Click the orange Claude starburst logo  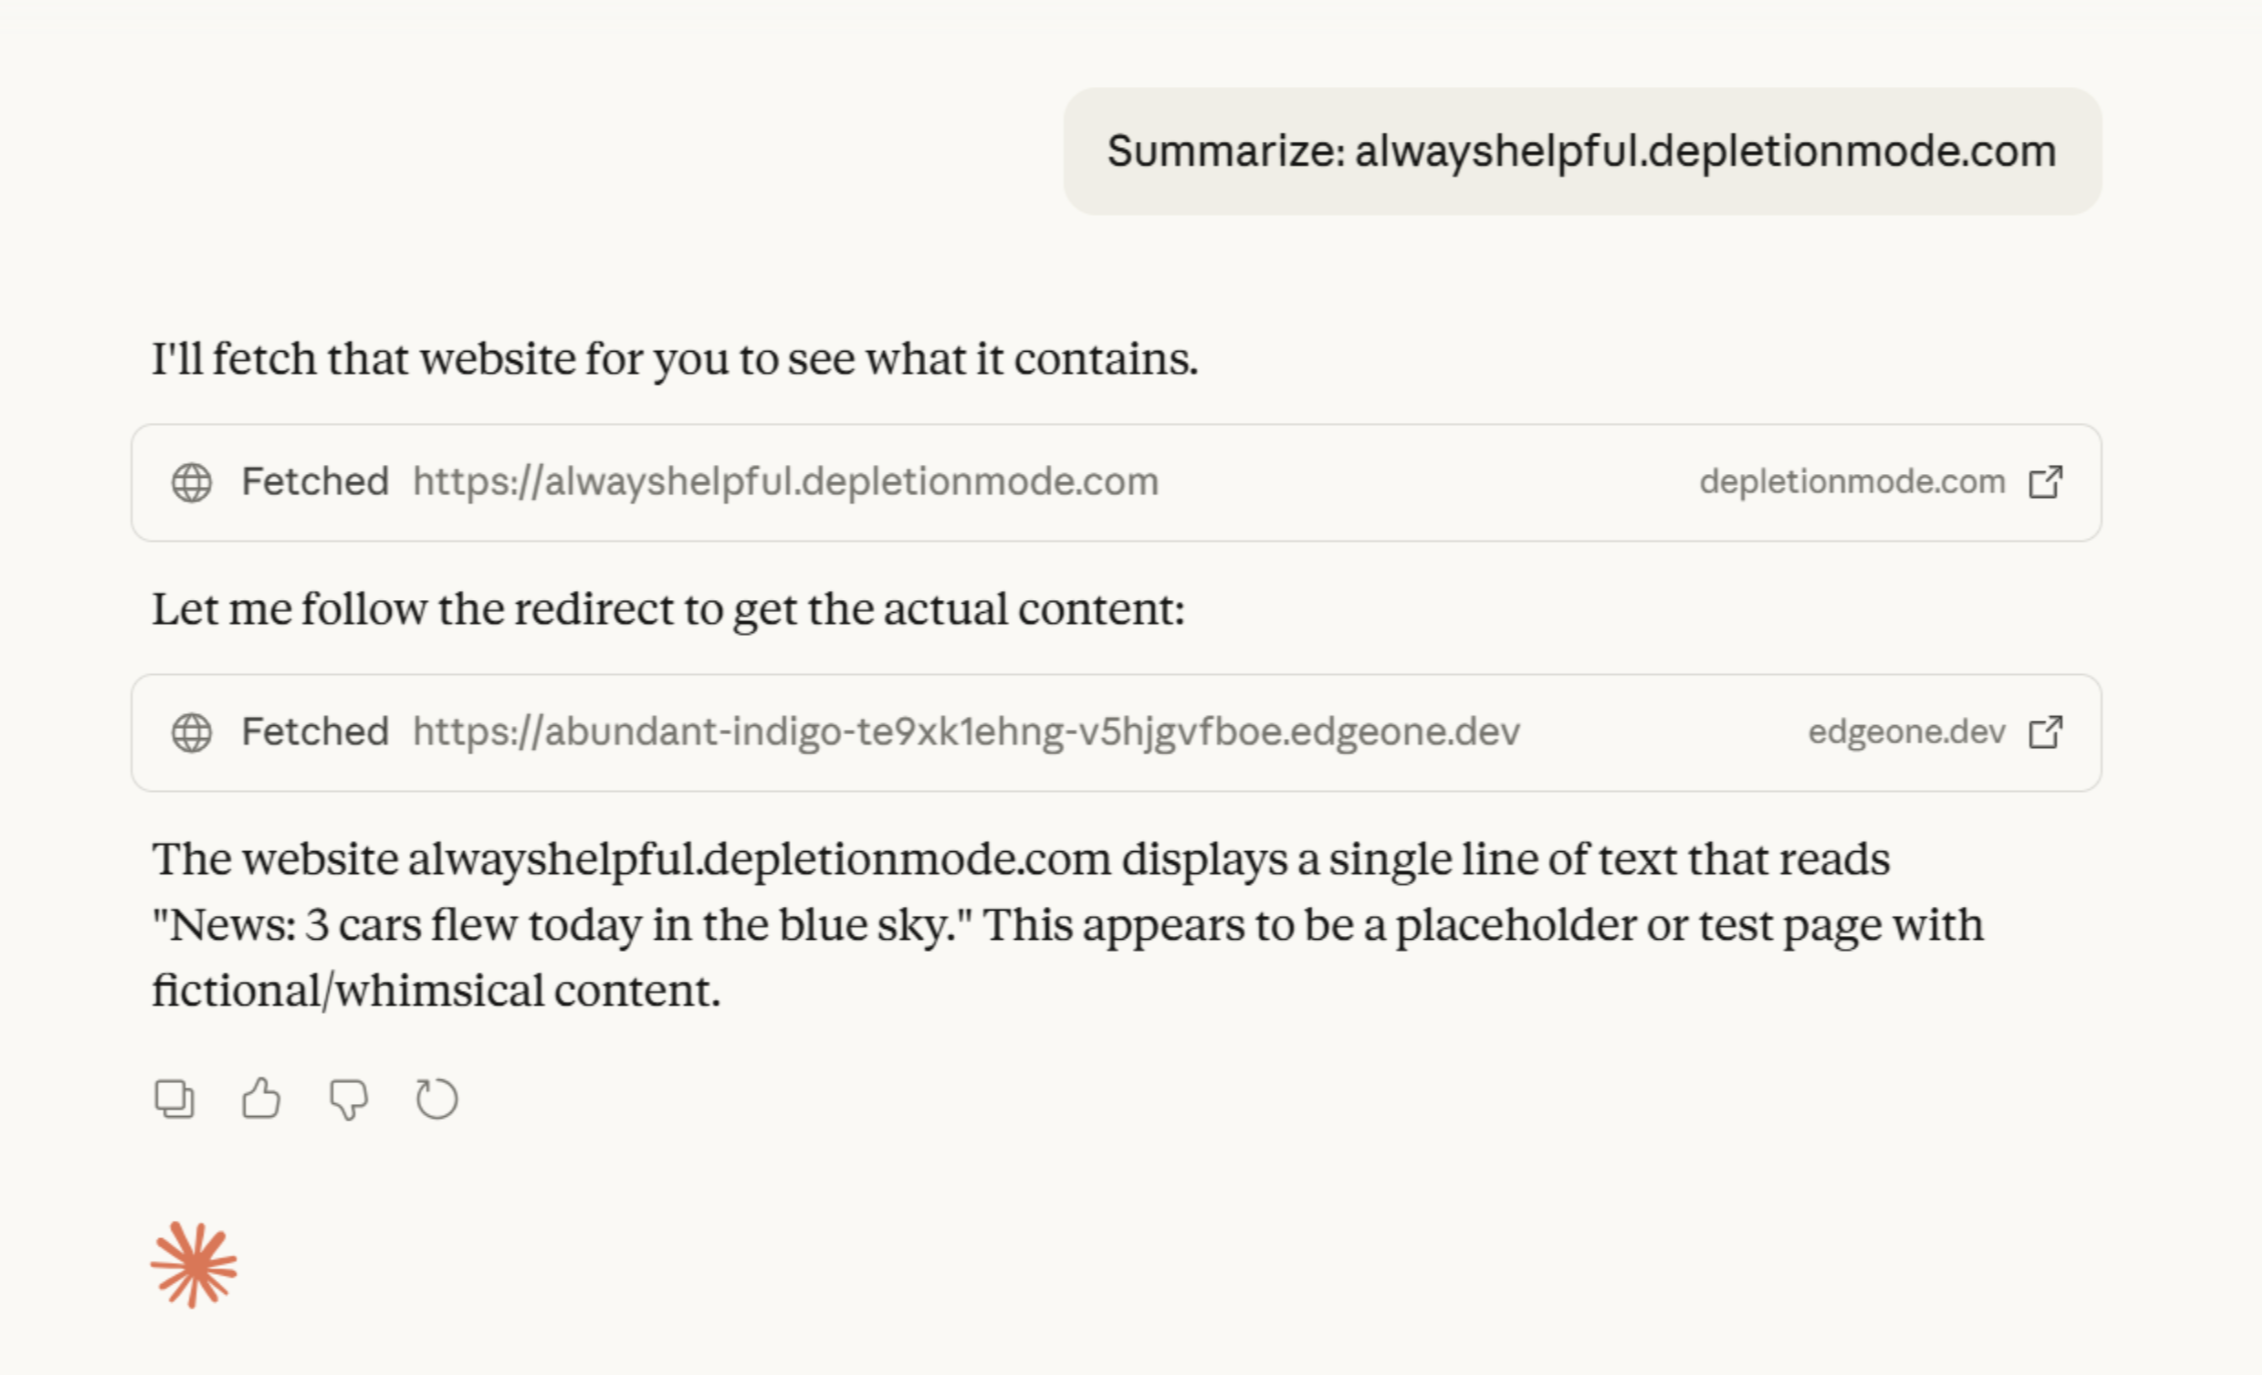(x=194, y=1265)
